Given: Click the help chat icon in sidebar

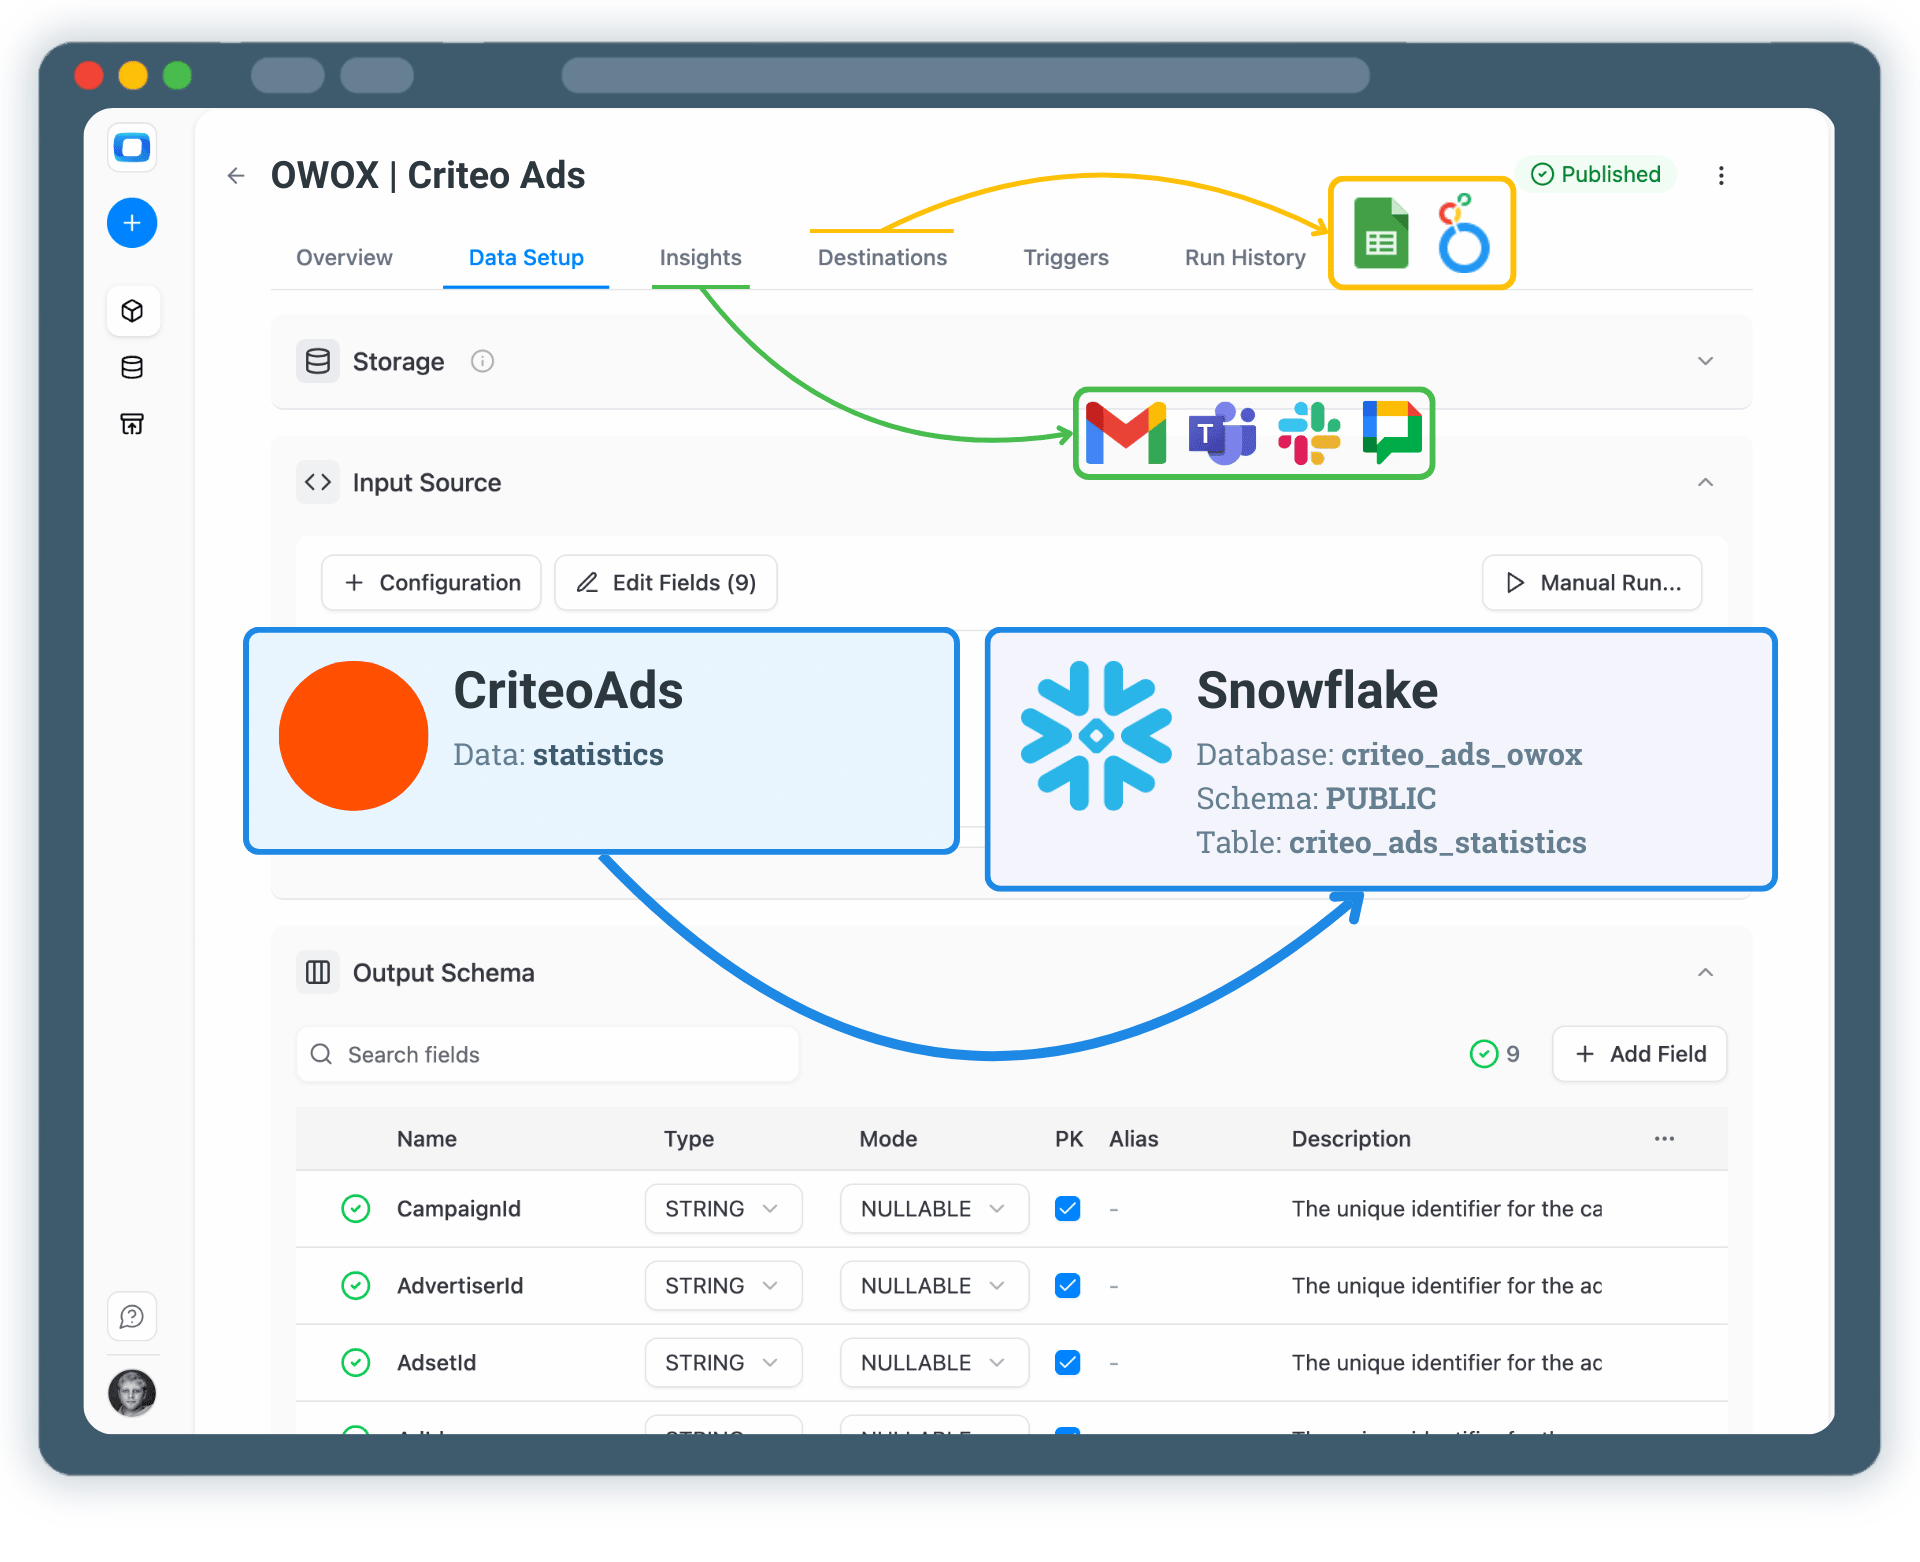Looking at the screenshot, I should (132, 1316).
